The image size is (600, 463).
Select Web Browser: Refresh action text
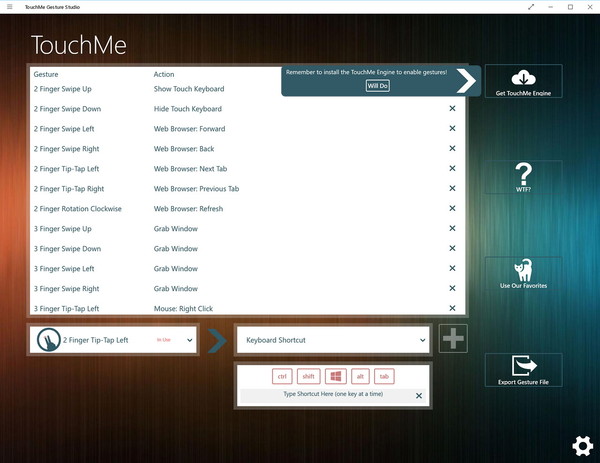tap(188, 209)
